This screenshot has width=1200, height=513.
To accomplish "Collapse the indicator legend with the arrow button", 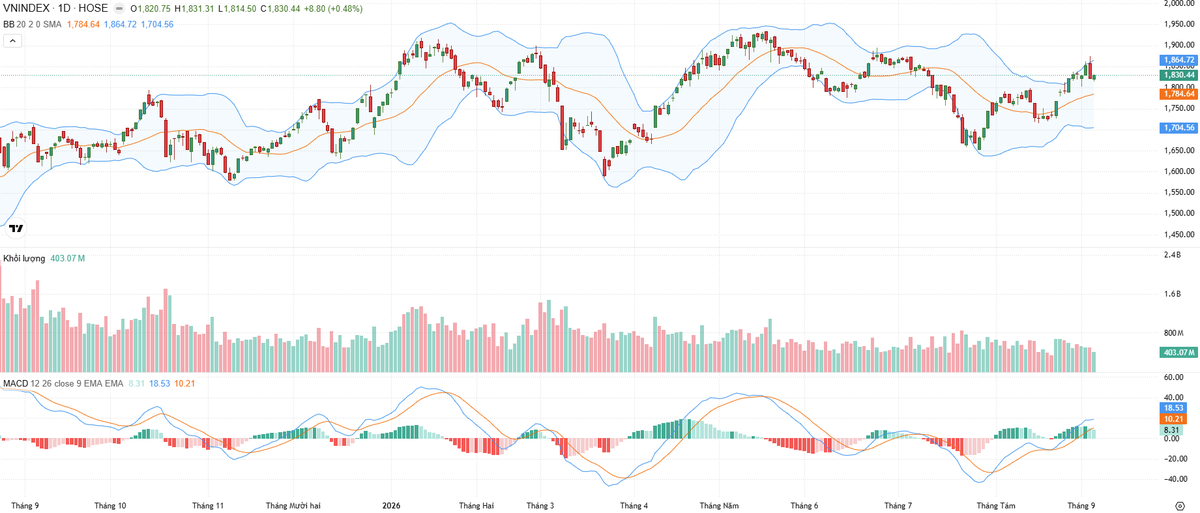I will point(13,41).
